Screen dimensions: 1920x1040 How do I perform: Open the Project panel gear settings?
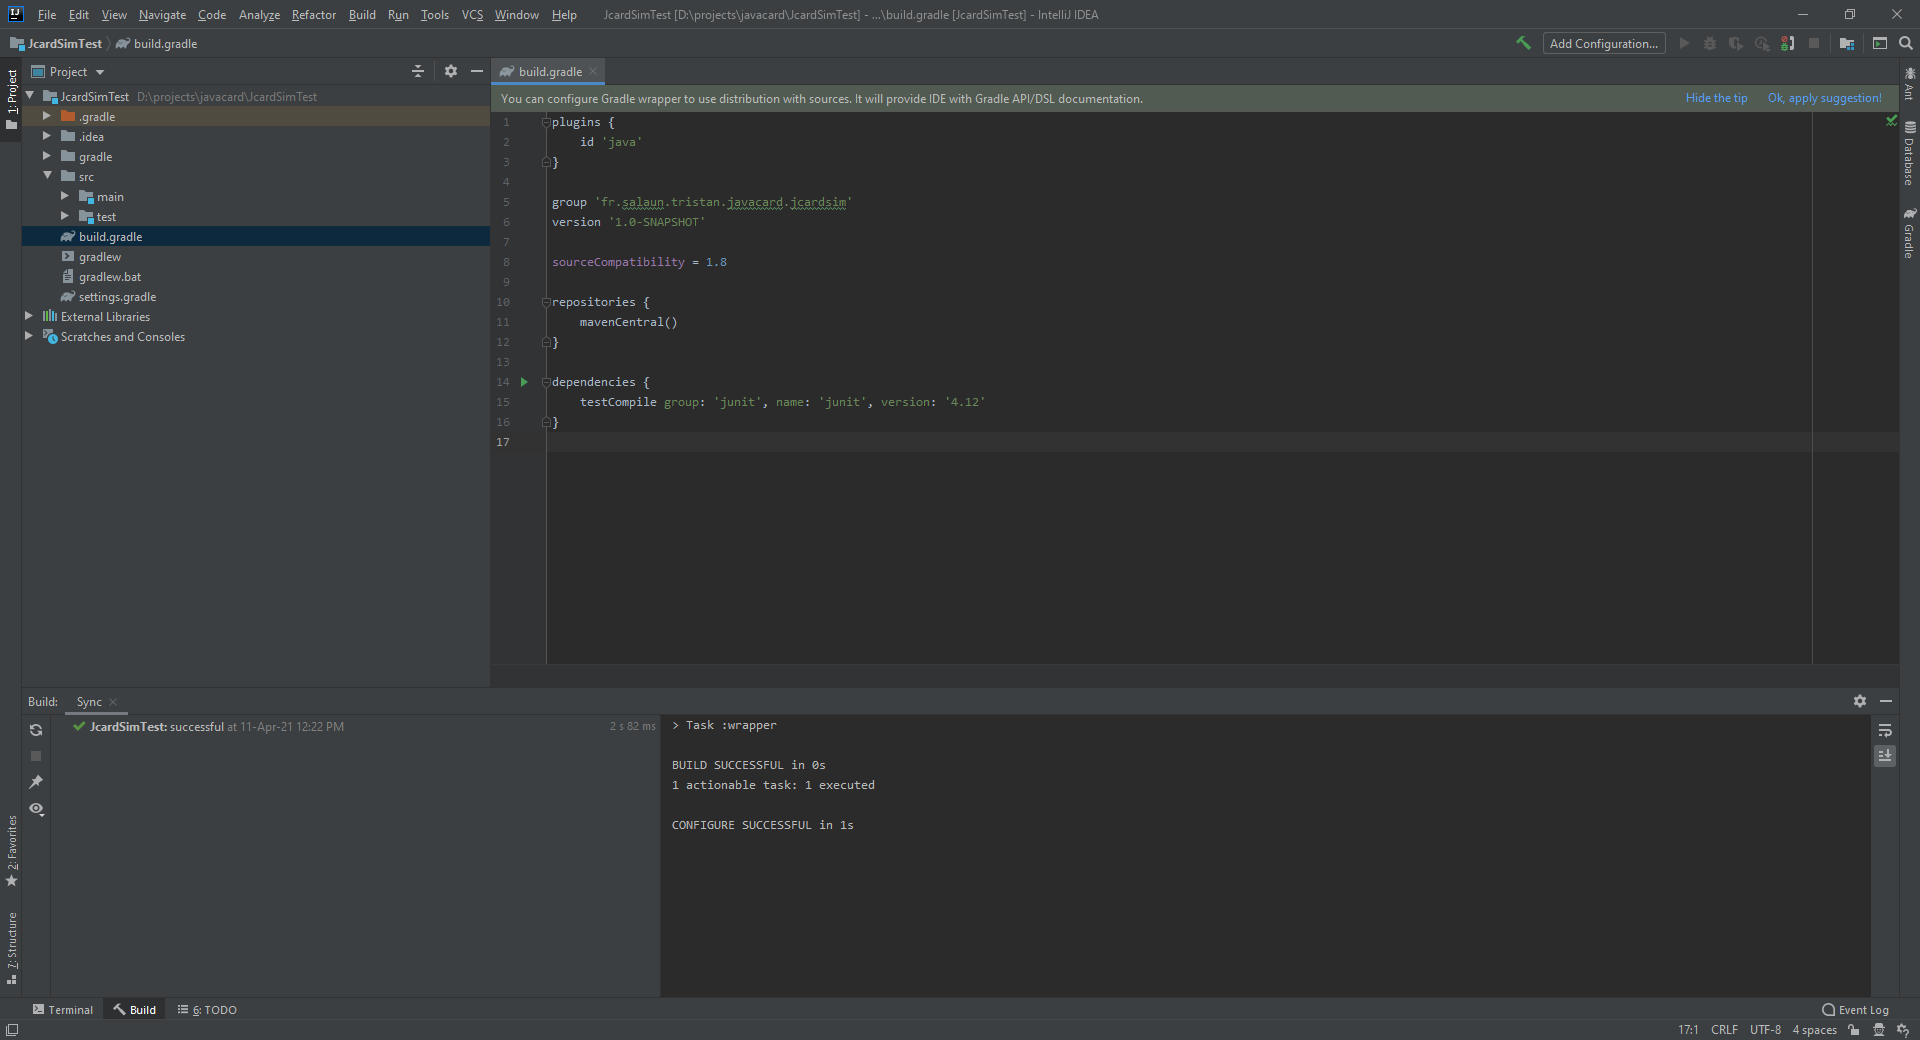(451, 72)
